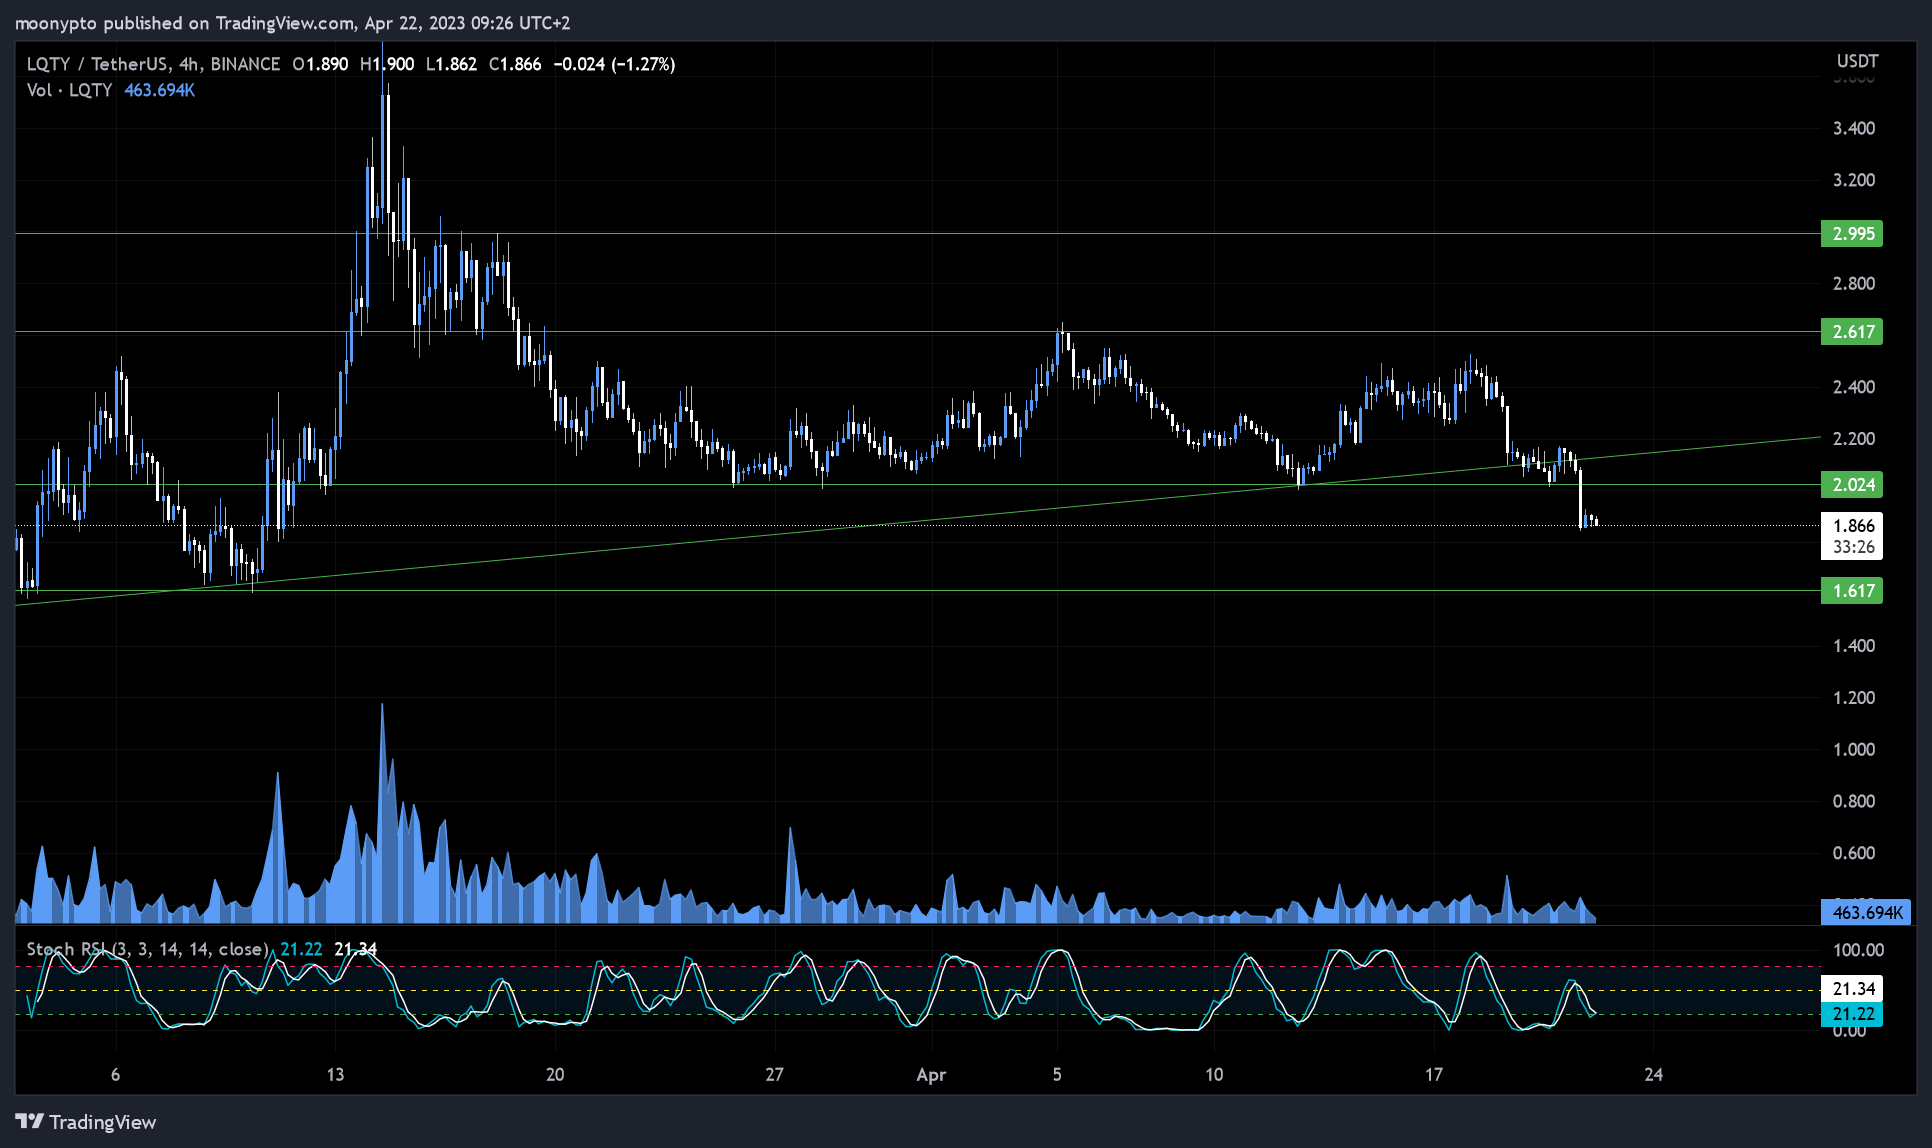Click the 2.617 price level label
Viewport: 1932px width, 1148px height.
pyautogui.click(x=1852, y=332)
